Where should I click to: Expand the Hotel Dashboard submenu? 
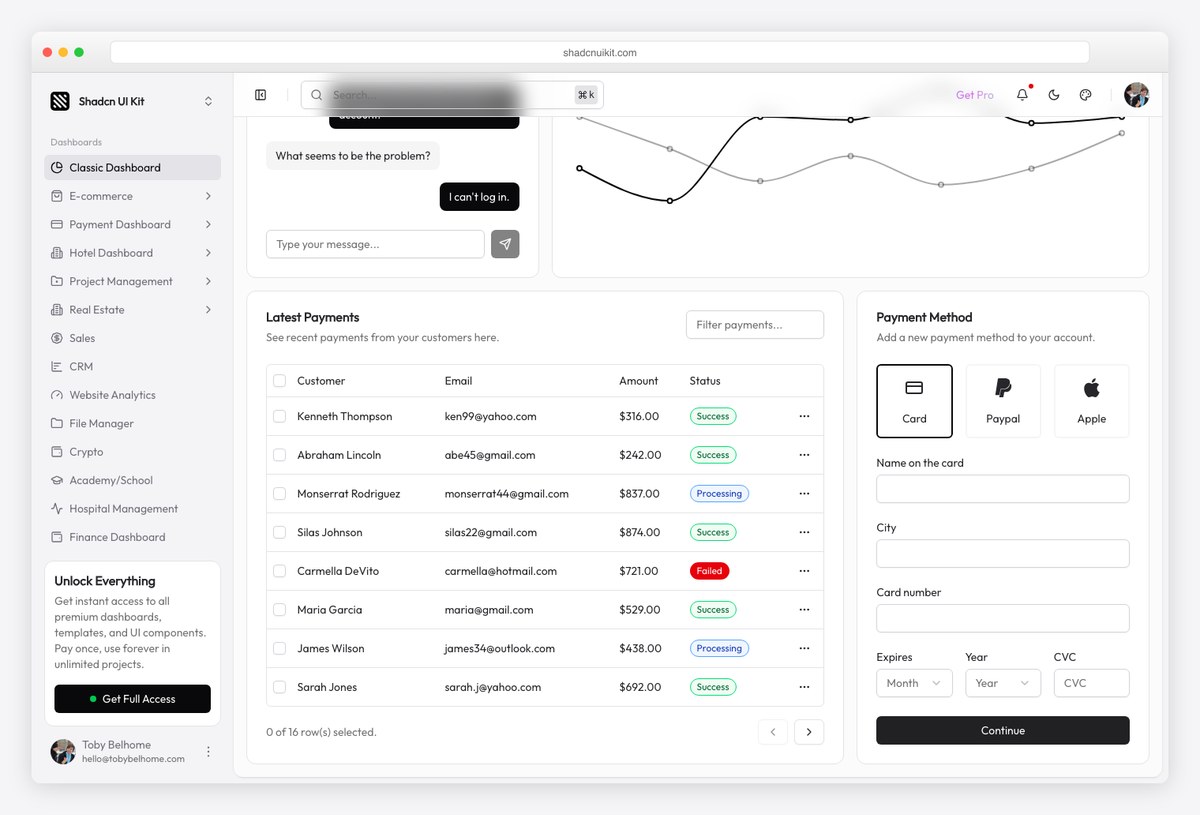208,253
